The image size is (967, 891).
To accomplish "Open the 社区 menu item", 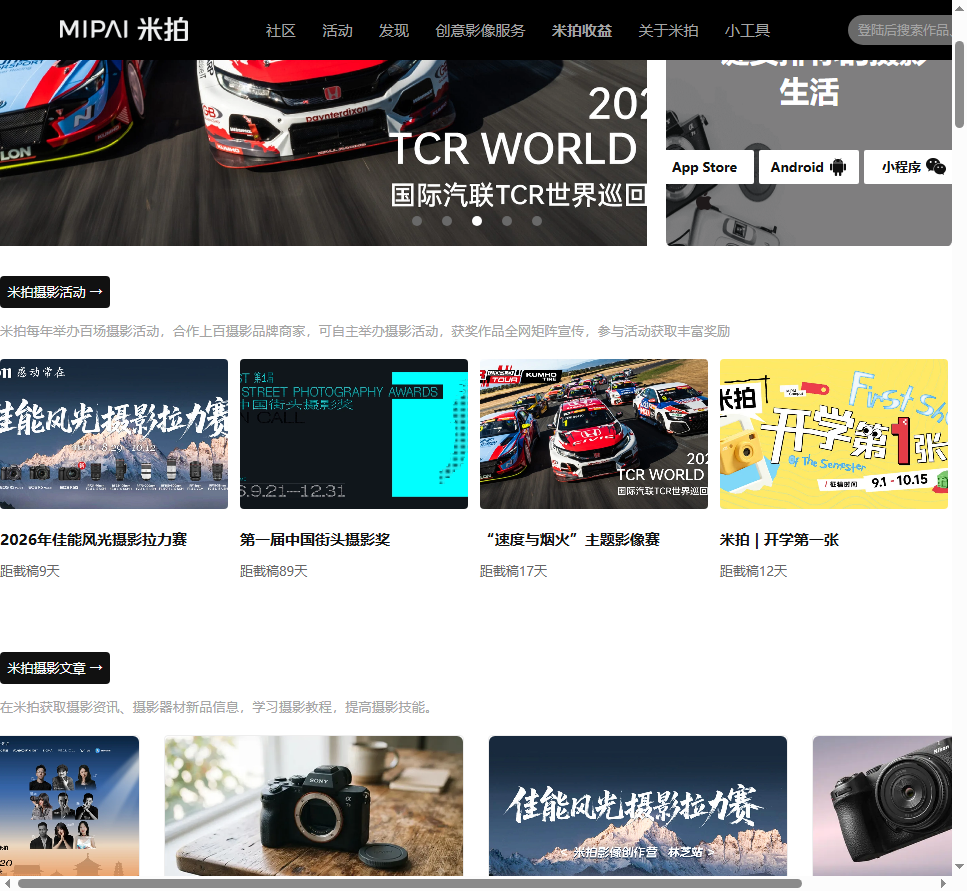I will coord(281,30).
